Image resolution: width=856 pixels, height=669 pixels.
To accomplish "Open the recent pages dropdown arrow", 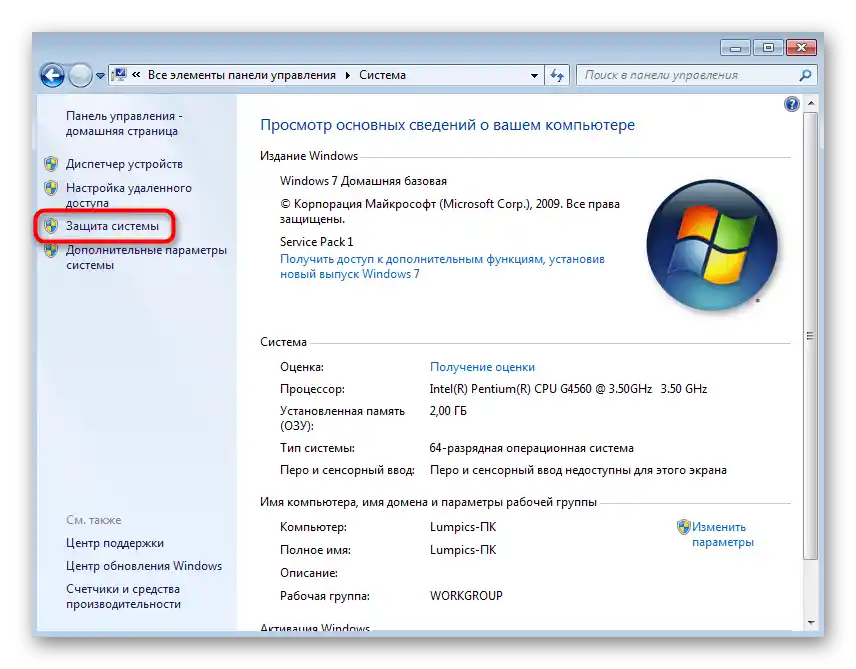I will coord(100,75).
